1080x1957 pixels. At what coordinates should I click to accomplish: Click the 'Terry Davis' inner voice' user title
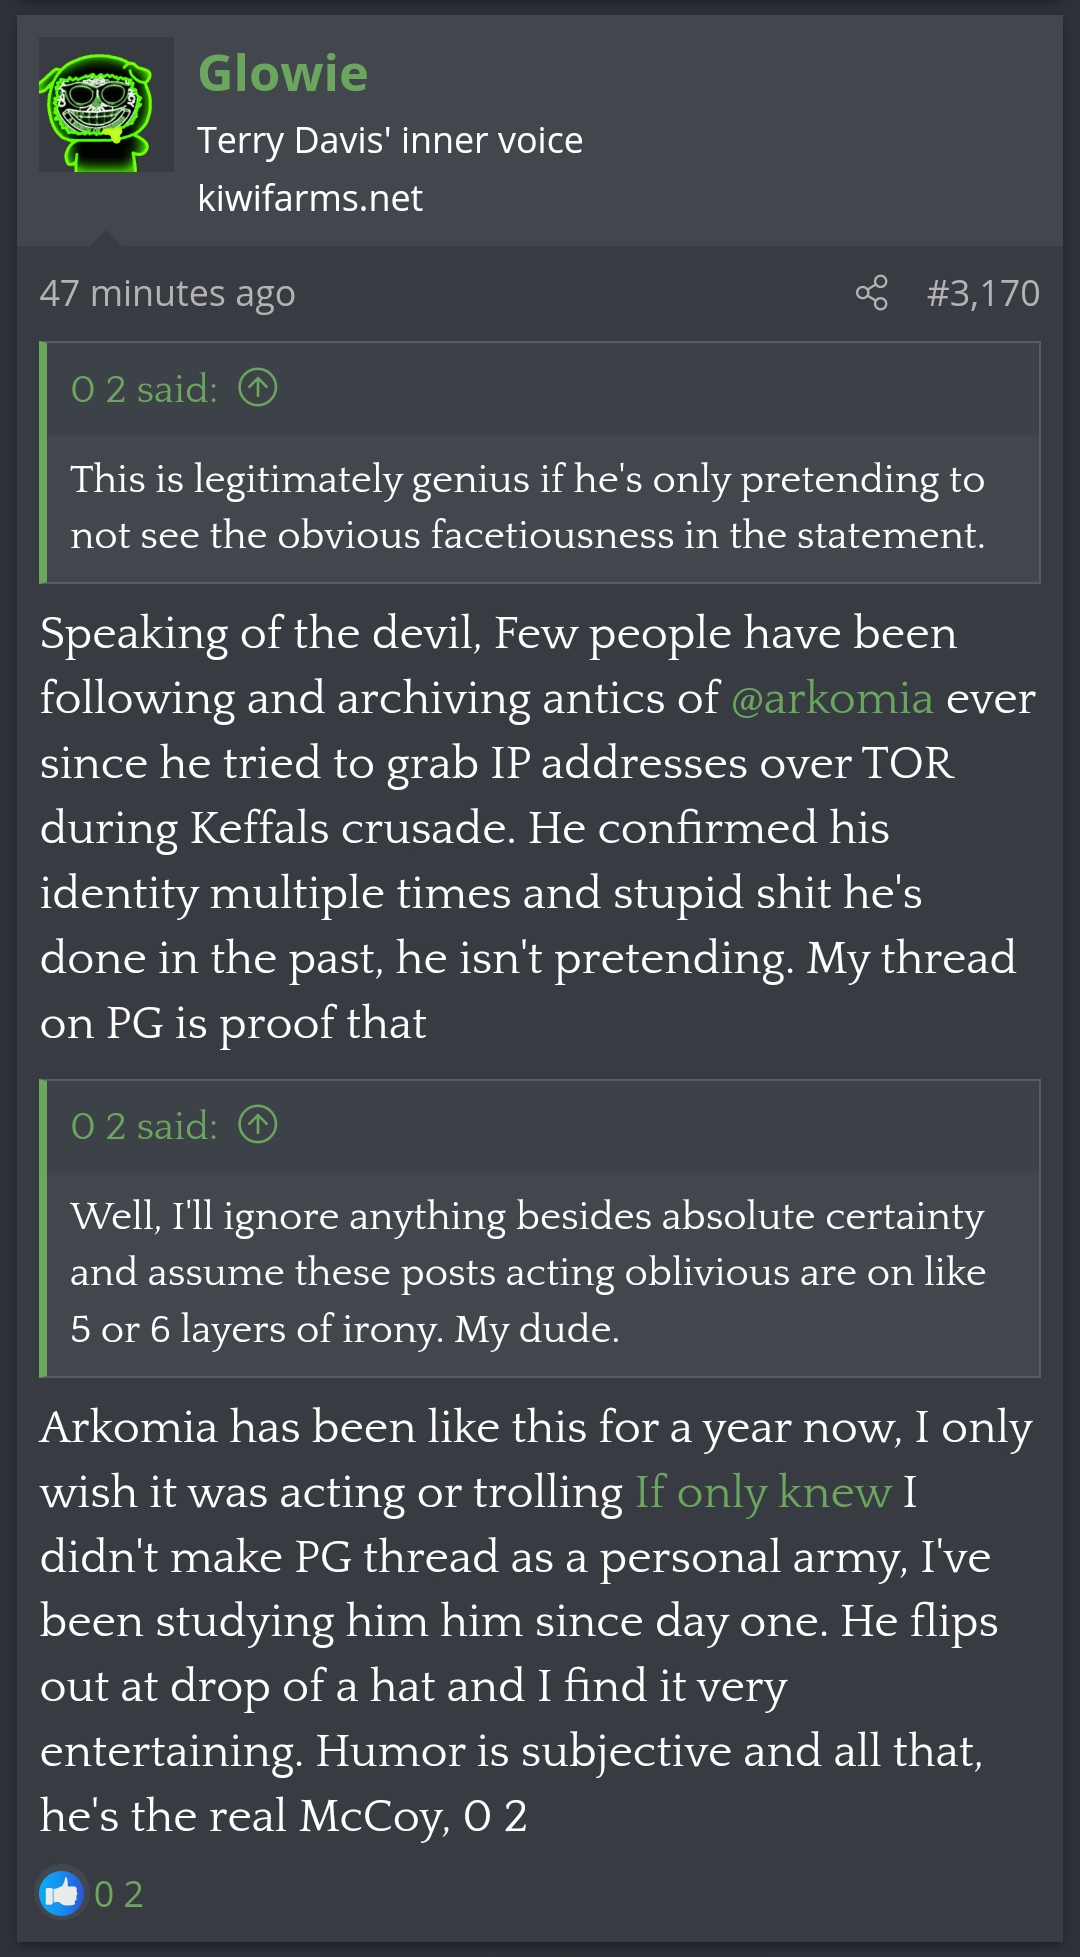point(390,141)
